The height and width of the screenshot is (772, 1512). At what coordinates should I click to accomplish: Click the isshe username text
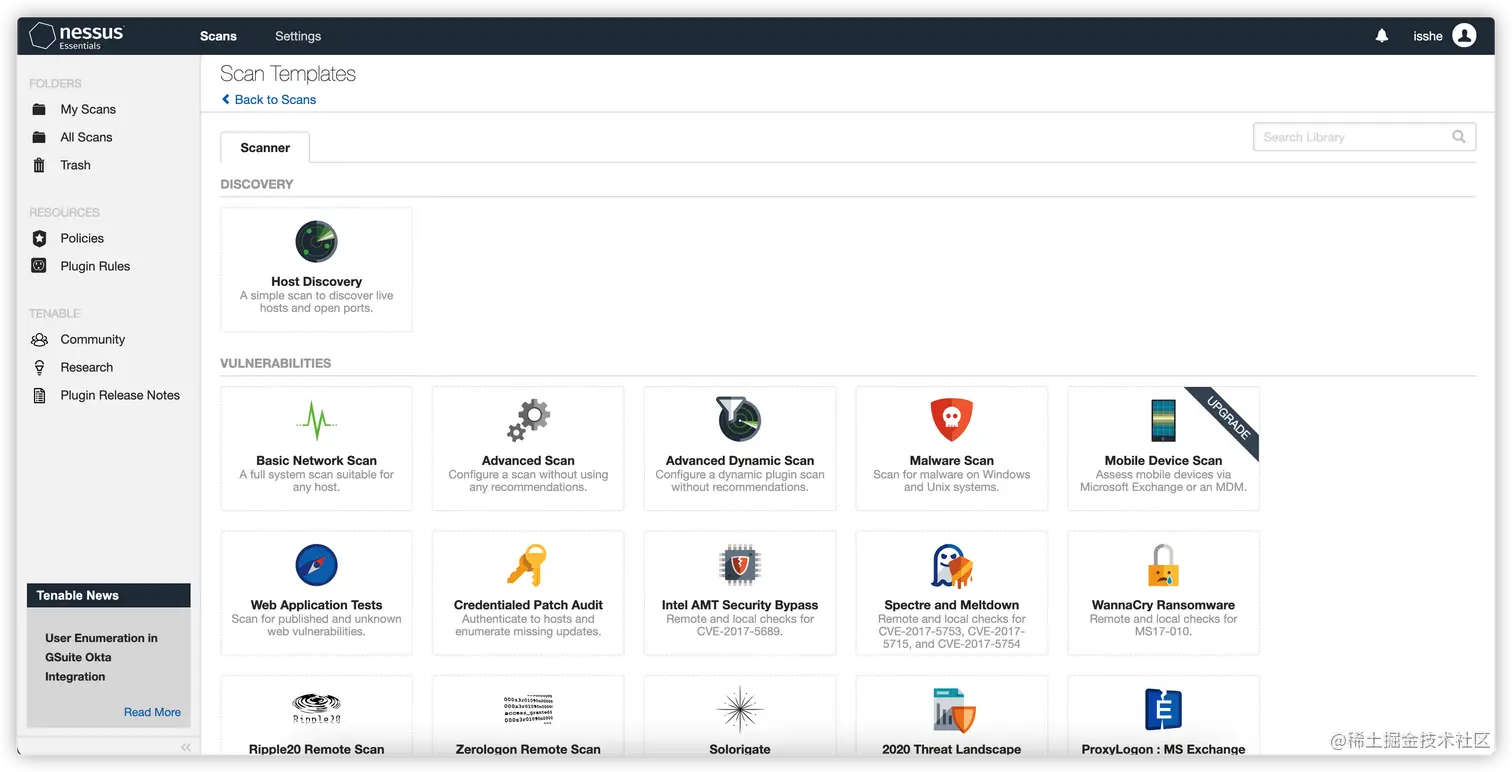tap(1427, 36)
